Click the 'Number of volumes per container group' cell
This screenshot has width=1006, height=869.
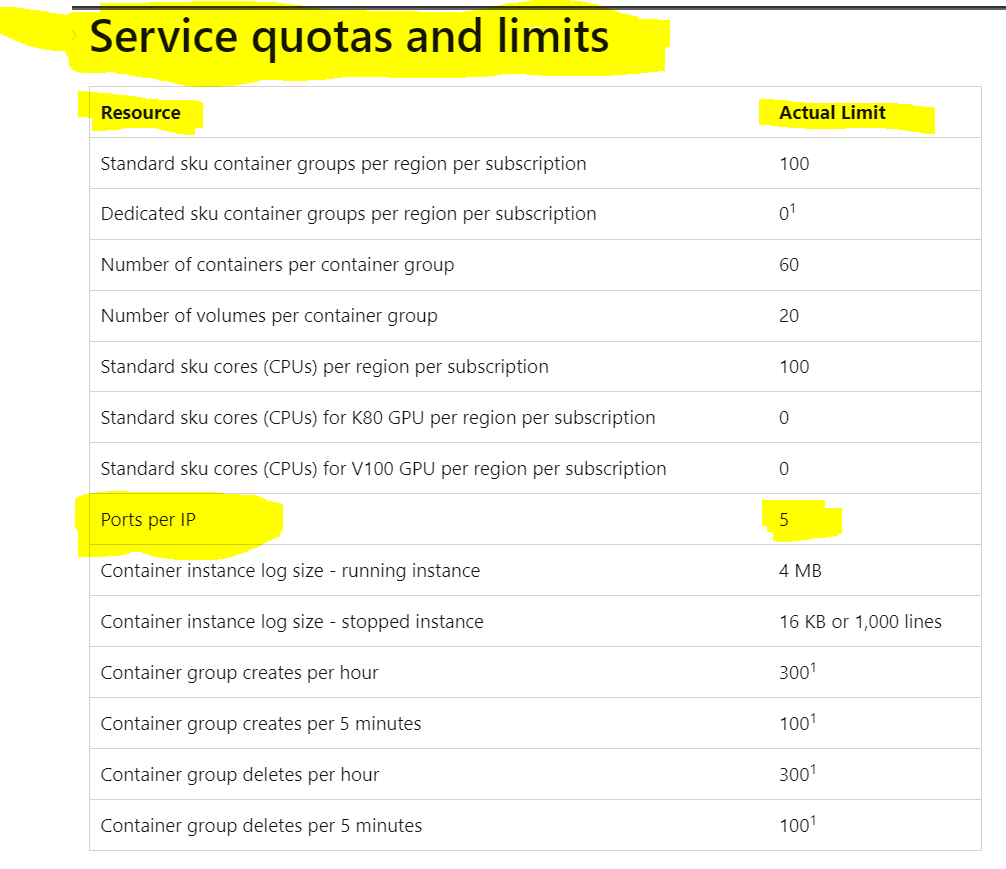[269, 316]
